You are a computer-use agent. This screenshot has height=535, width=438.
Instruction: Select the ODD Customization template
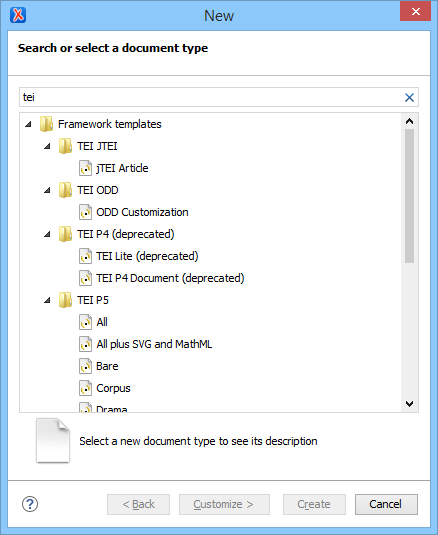(142, 212)
